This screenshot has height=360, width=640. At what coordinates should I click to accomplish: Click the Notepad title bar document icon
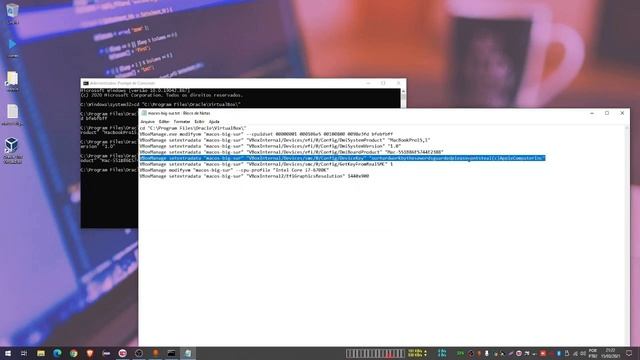(144, 113)
